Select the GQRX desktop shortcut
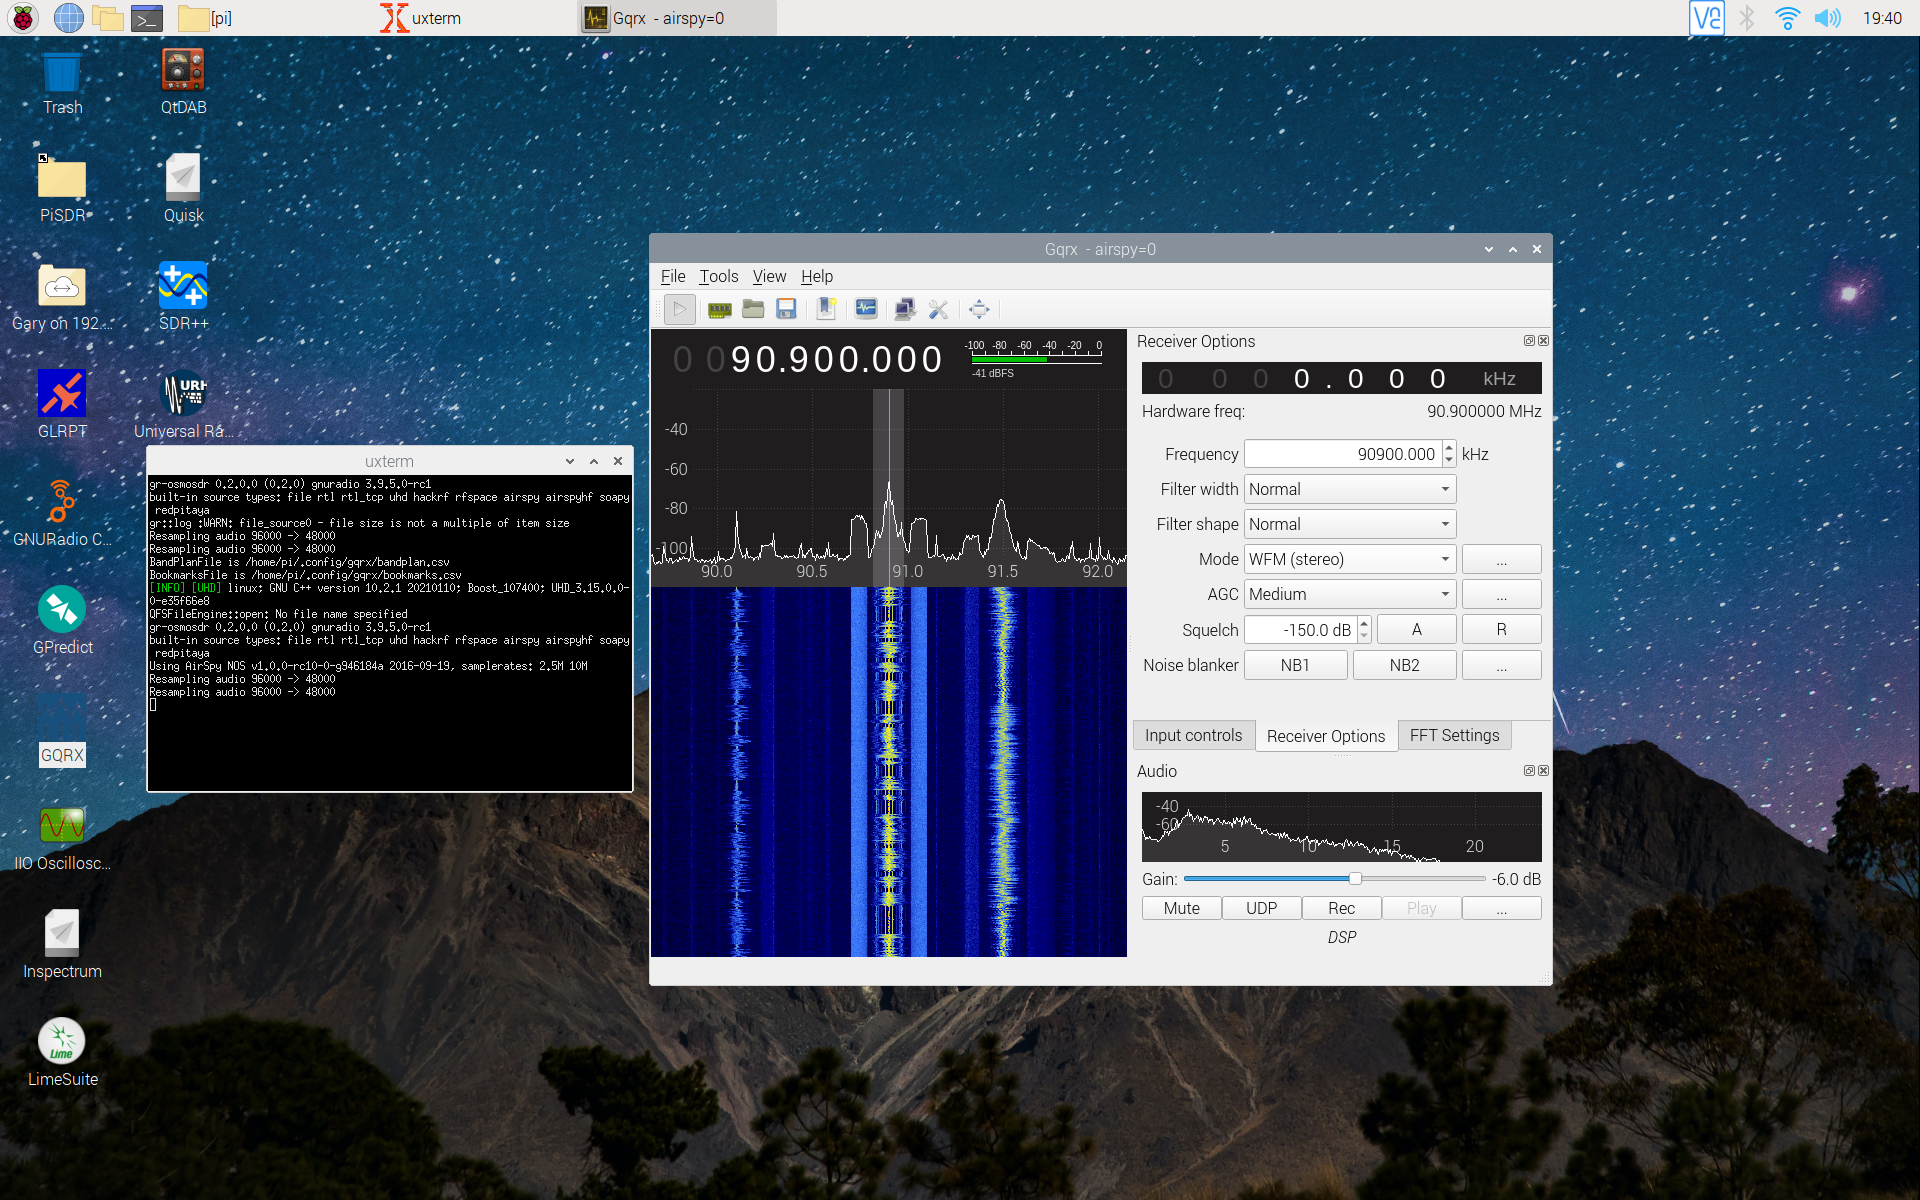This screenshot has width=1920, height=1200. 62,730
